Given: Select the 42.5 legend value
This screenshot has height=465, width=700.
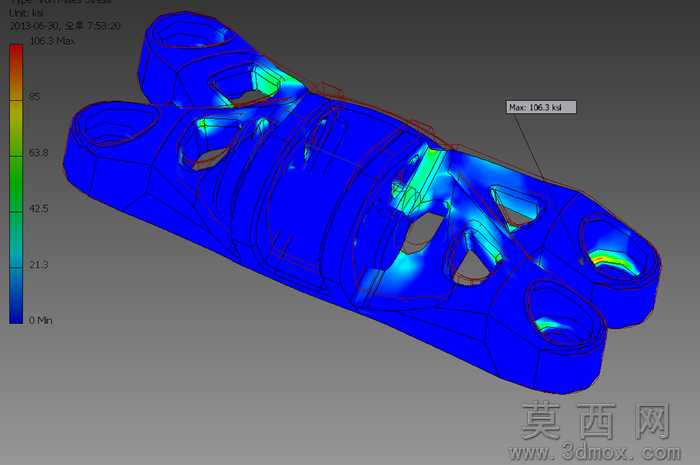Looking at the screenshot, I should [x=38, y=208].
